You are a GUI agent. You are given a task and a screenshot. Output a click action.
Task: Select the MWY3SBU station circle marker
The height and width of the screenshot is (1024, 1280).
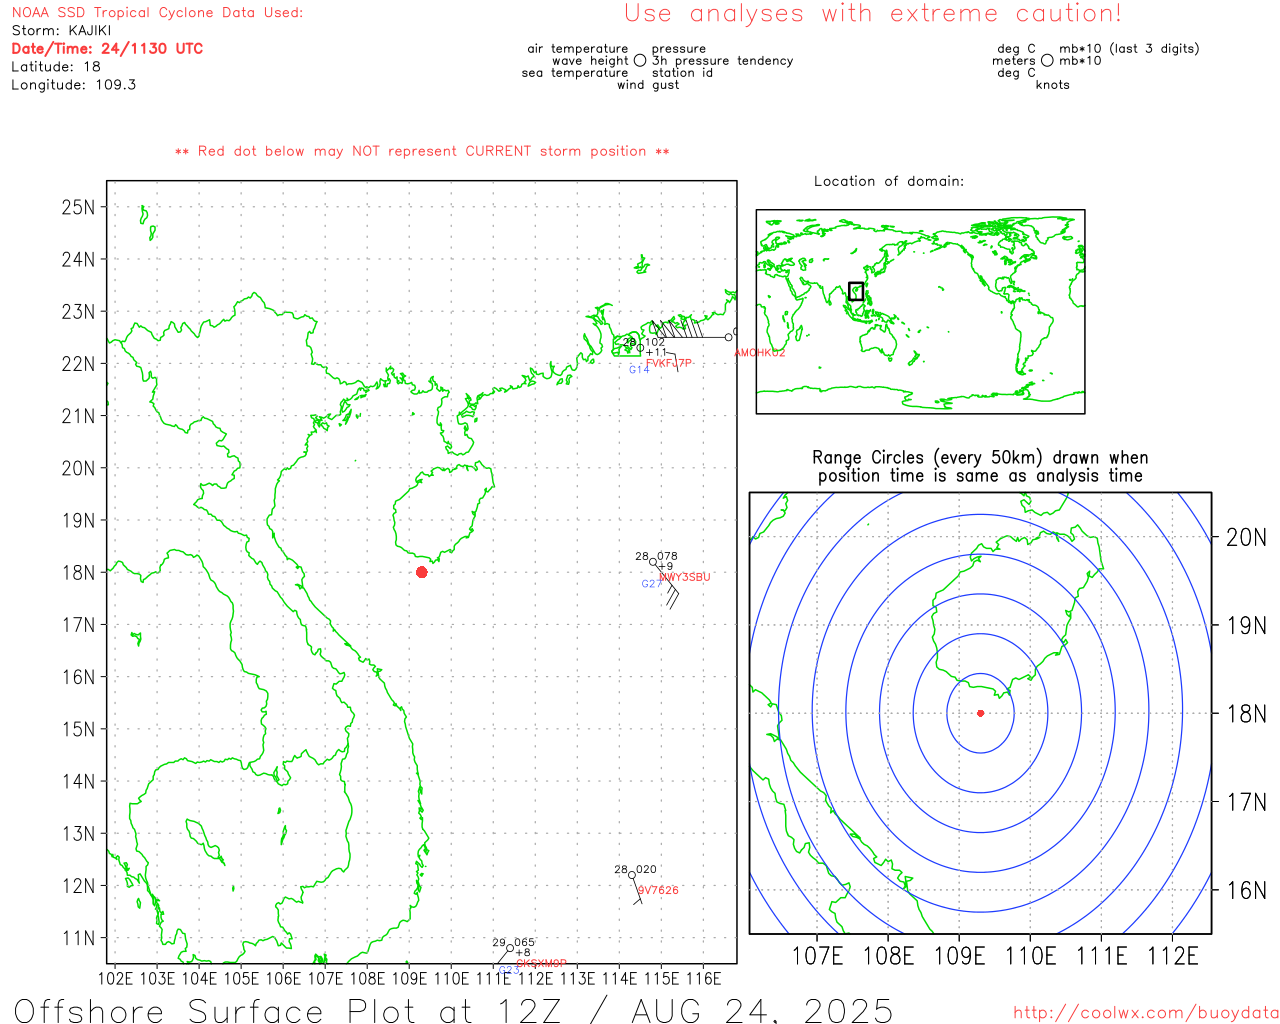[653, 562]
